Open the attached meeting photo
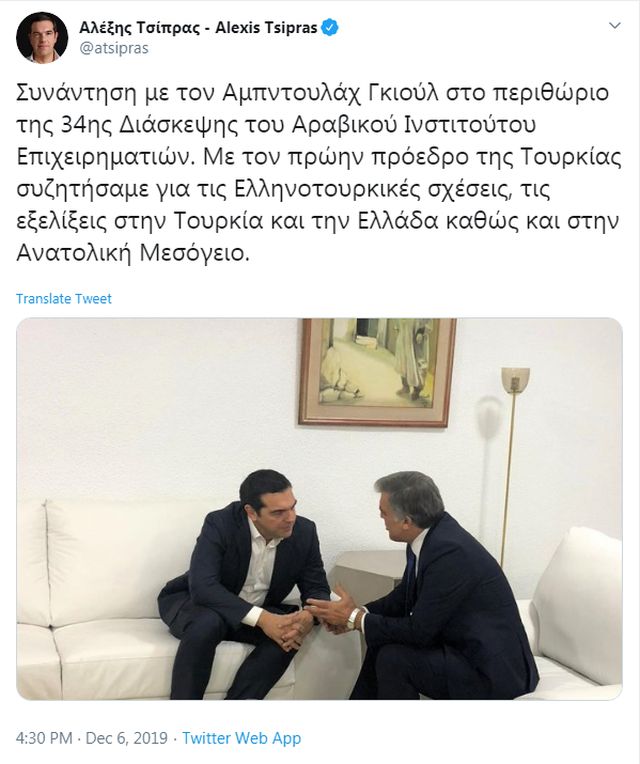Screen dimensions: 640x764 pos(320,509)
